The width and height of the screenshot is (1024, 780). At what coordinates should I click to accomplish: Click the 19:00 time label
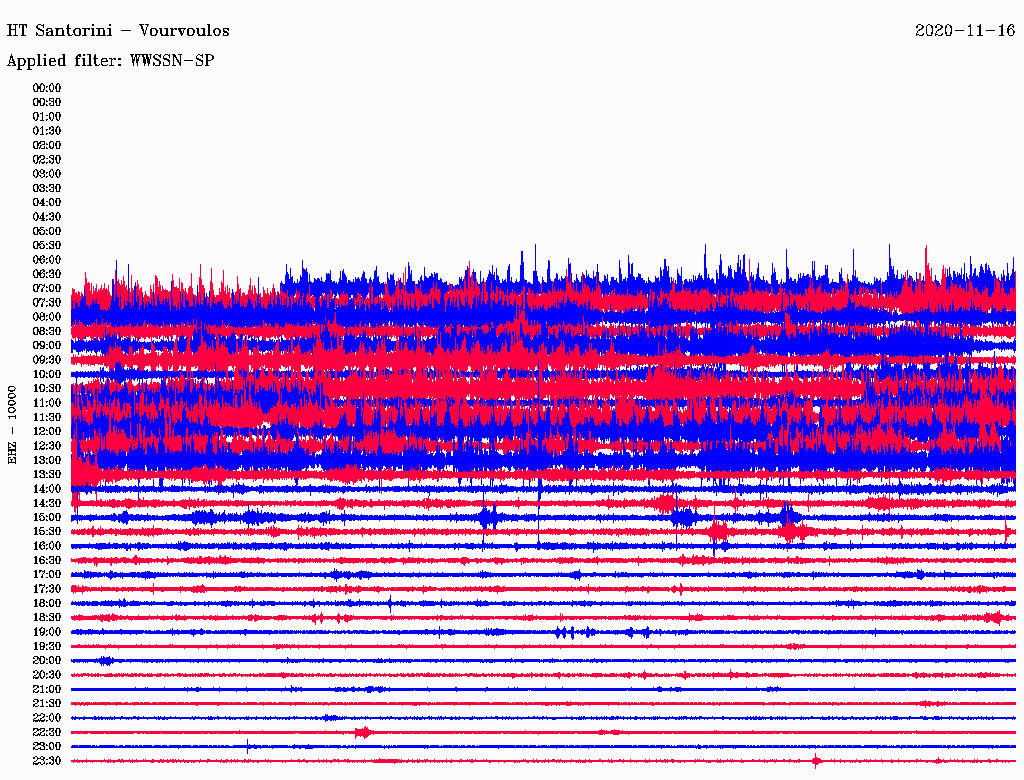[47, 632]
